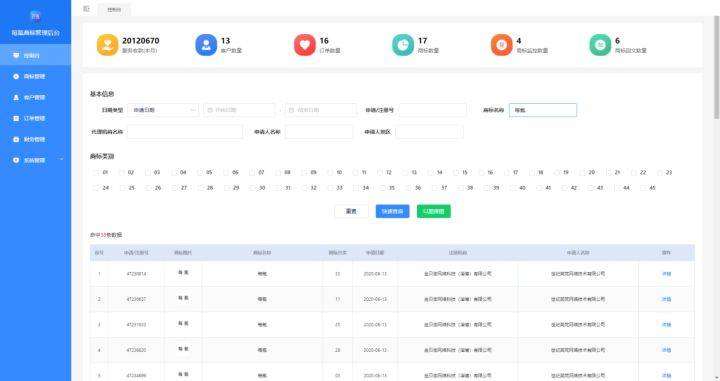Click the sidebar collapse icon beside the top tab

point(86,9)
